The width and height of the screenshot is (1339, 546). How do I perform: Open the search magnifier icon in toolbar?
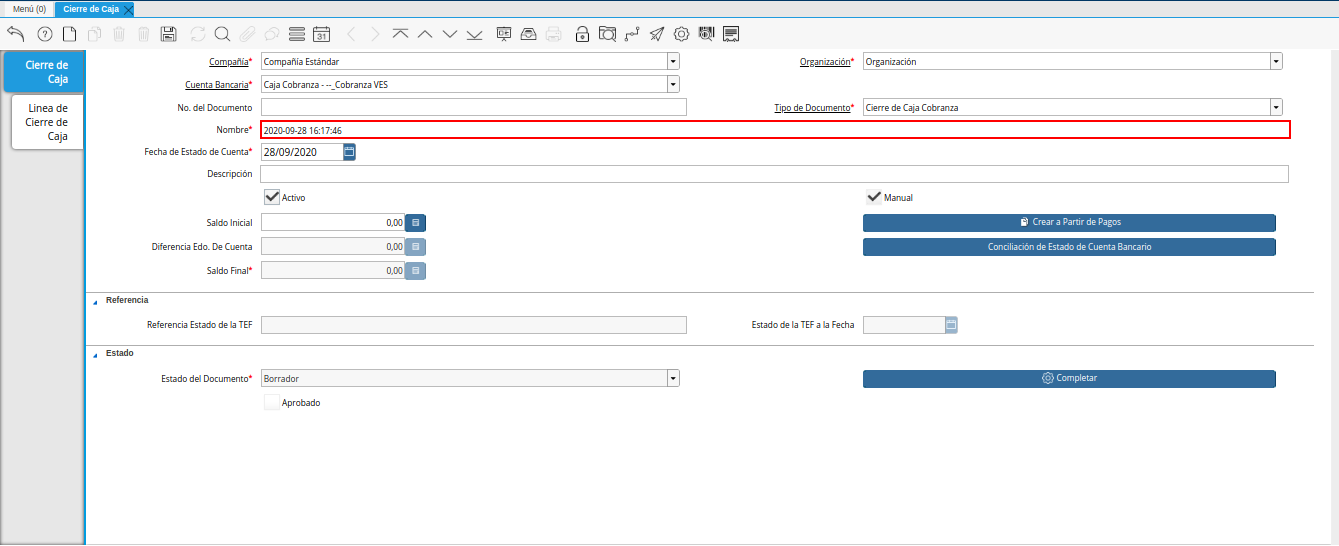click(x=222, y=34)
